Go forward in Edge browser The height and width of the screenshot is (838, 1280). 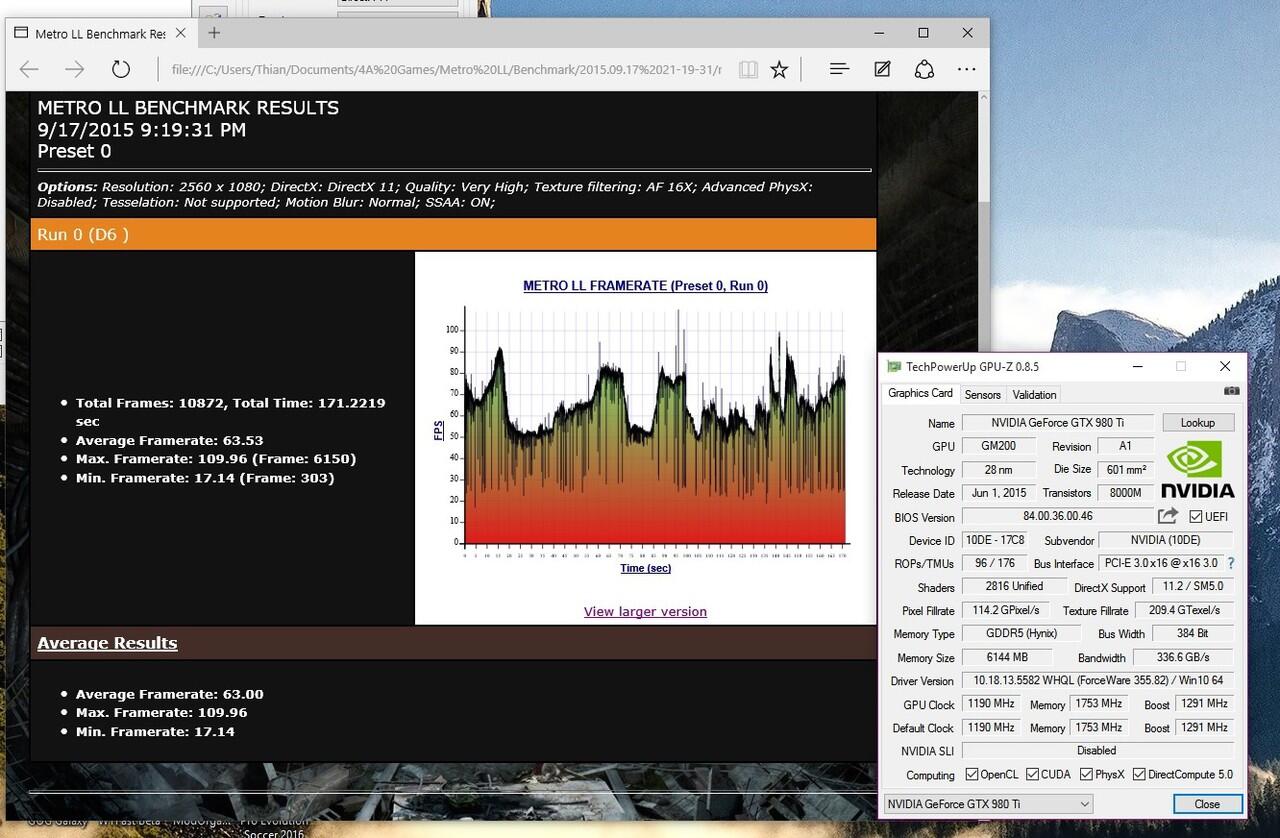75,69
